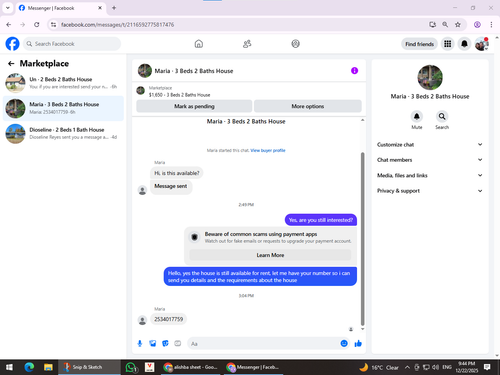The width and height of the screenshot is (500, 375).
Task: Reload the page with browser refresh icon
Action: coord(37,24)
